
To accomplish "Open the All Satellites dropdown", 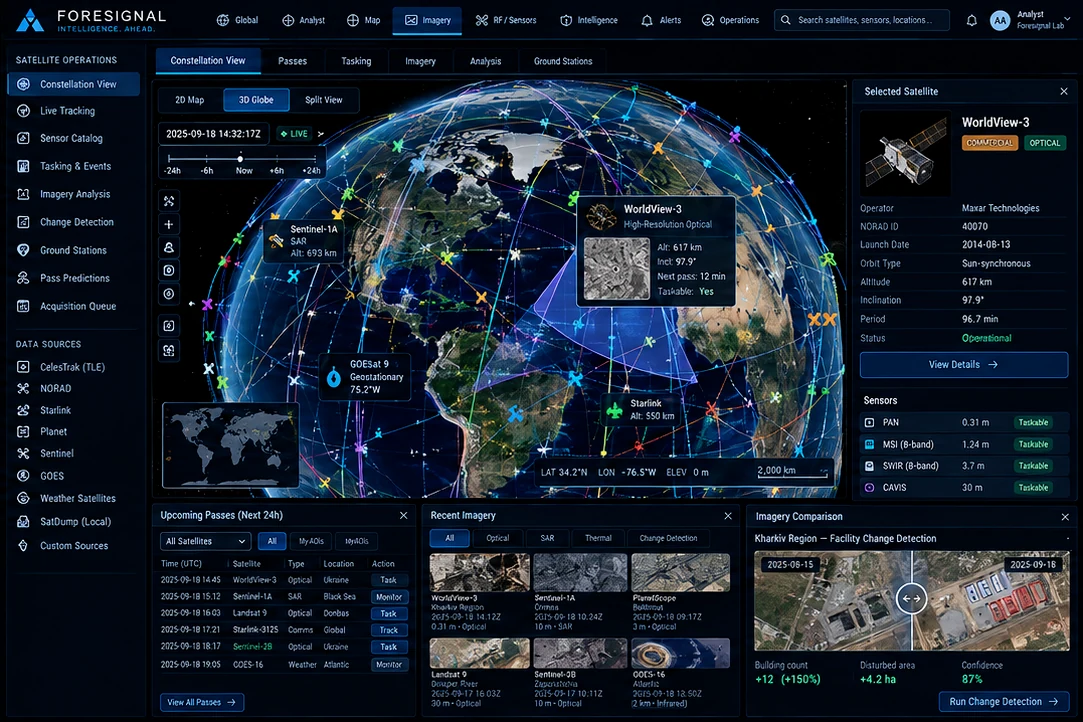I will [204, 541].
